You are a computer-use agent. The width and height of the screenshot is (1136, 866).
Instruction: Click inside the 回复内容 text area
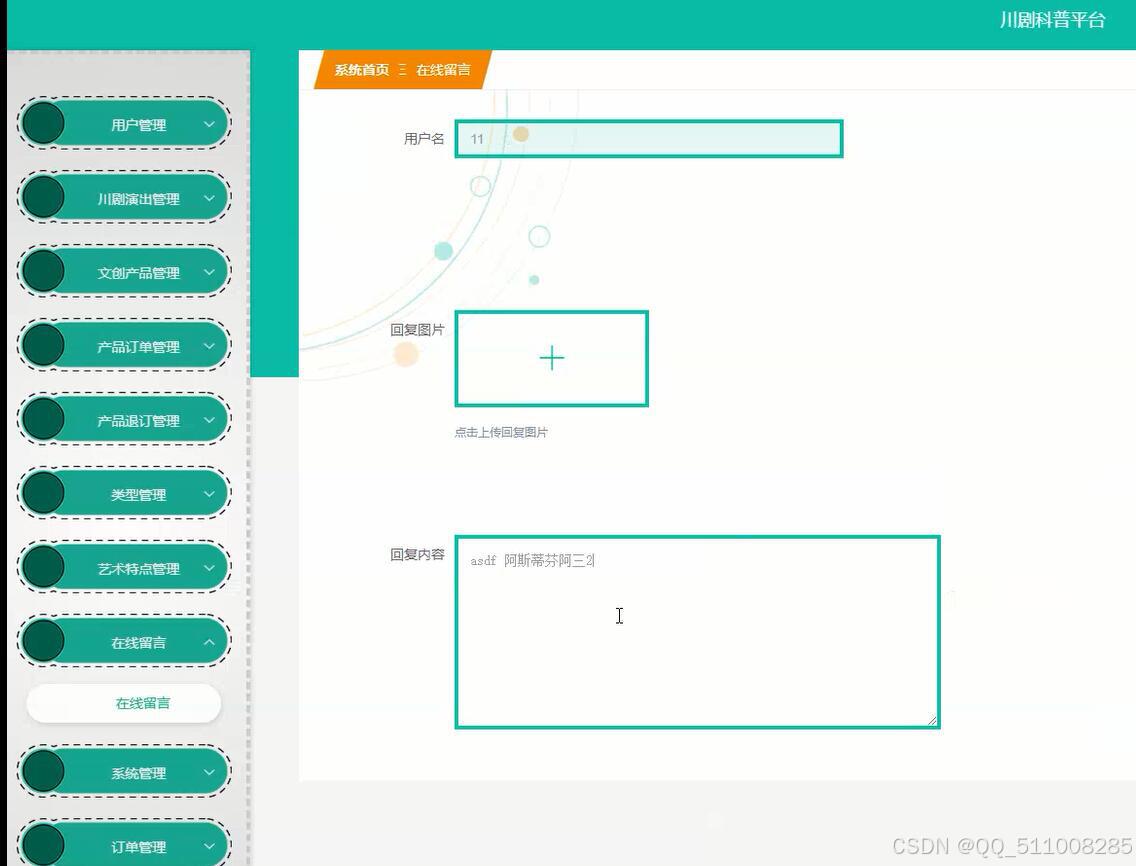698,631
